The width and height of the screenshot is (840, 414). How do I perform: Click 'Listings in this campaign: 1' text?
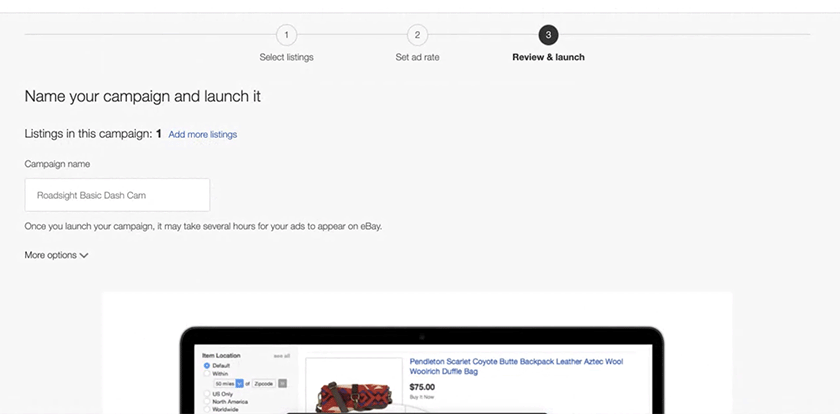93,134
